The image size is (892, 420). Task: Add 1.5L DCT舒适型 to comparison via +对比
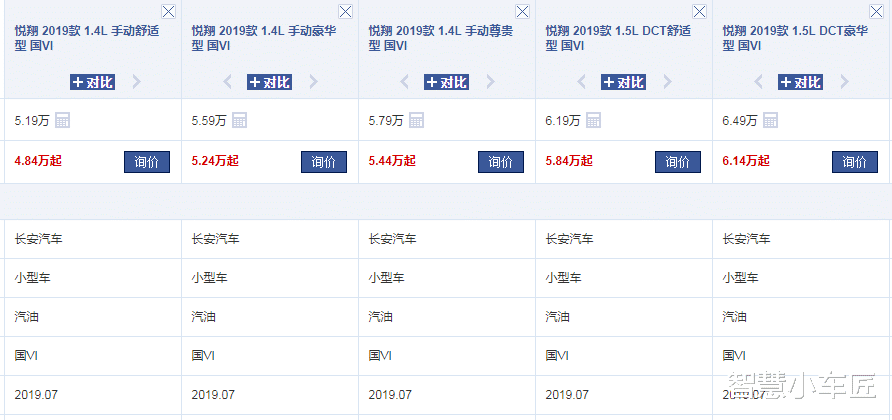tap(623, 82)
